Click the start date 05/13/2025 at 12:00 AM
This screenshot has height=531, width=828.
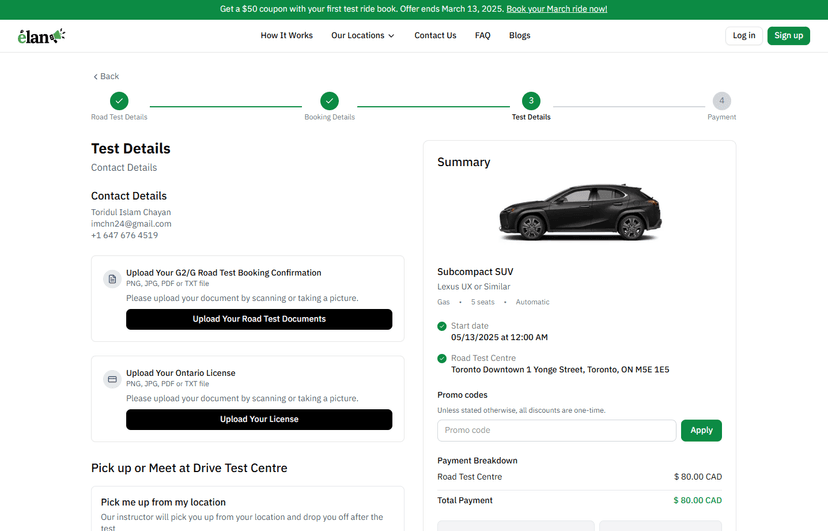(499, 337)
